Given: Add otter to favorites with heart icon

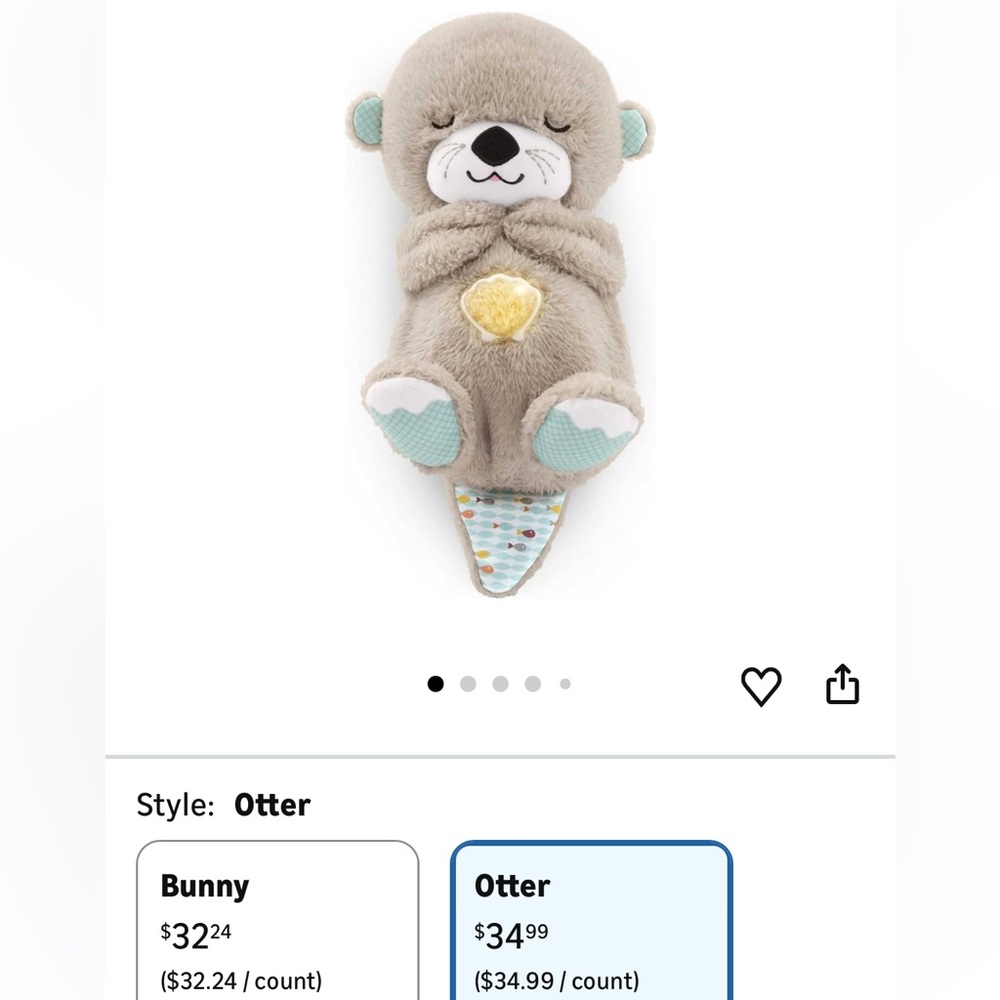Looking at the screenshot, I should tap(761, 686).
